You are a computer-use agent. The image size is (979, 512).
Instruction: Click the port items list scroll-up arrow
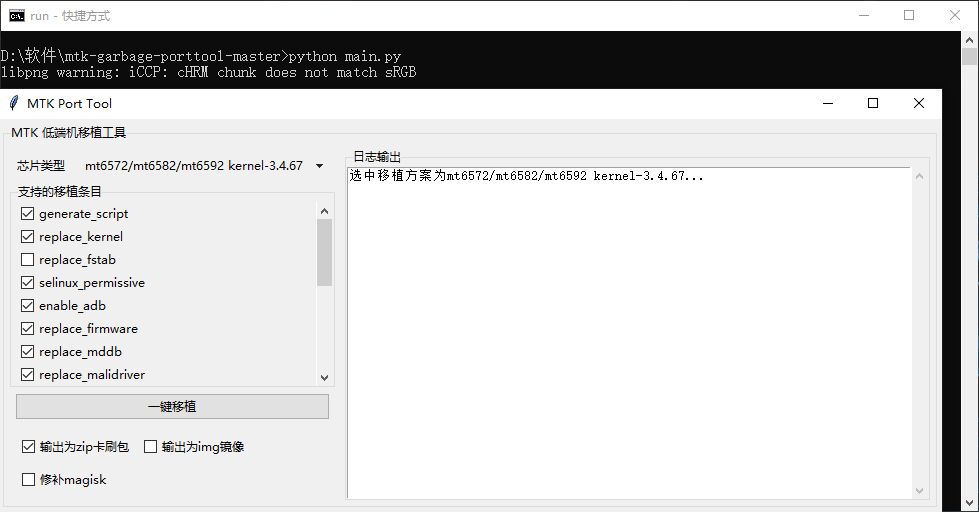coord(324,211)
